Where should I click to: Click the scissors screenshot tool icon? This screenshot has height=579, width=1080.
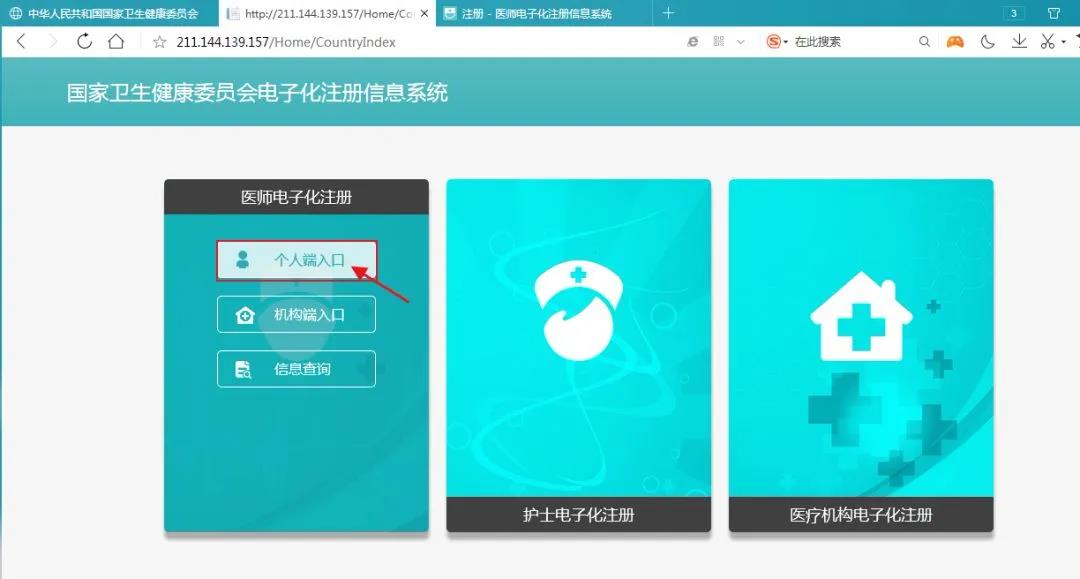coord(1047,42)
